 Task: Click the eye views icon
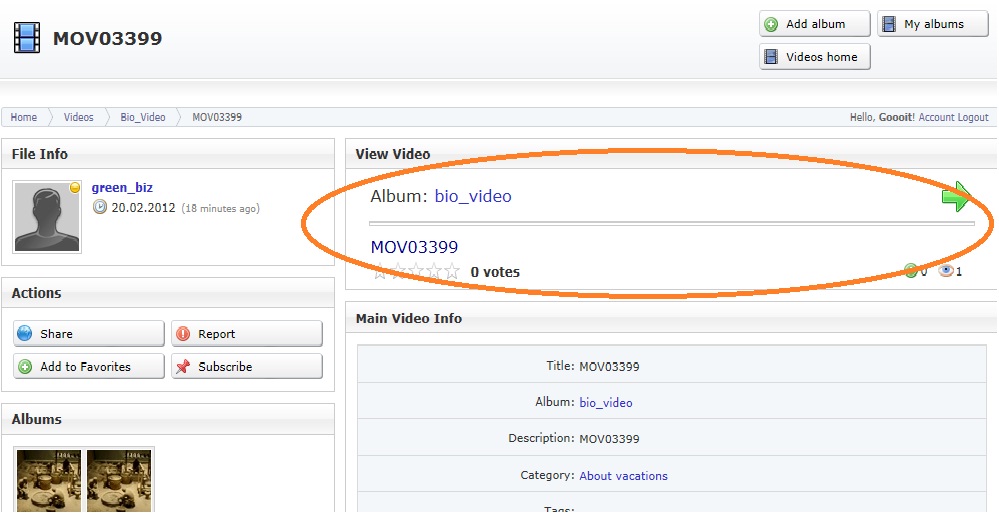coord(945,271)
